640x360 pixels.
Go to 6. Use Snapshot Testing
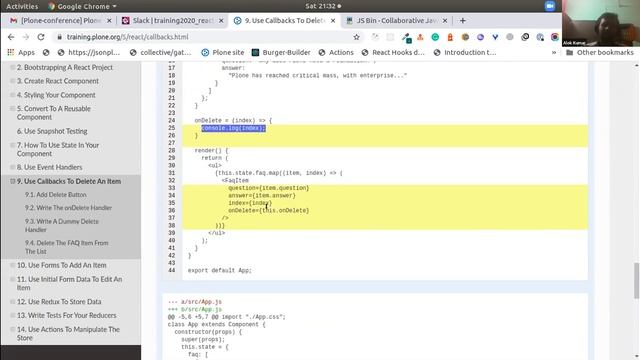(x=52, y=131)
